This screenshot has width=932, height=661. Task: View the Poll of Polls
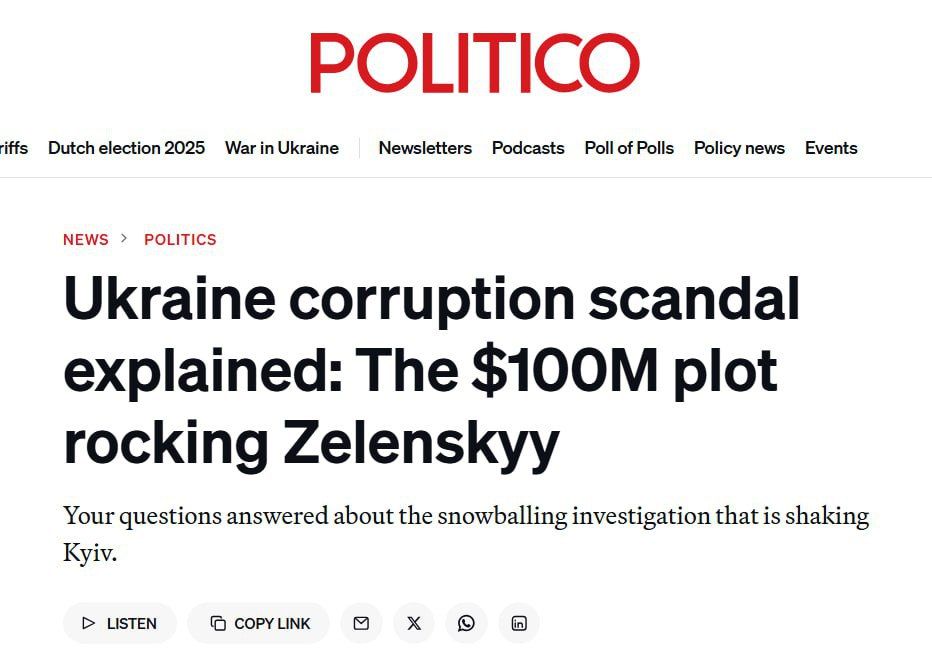(x=629, y=148)
